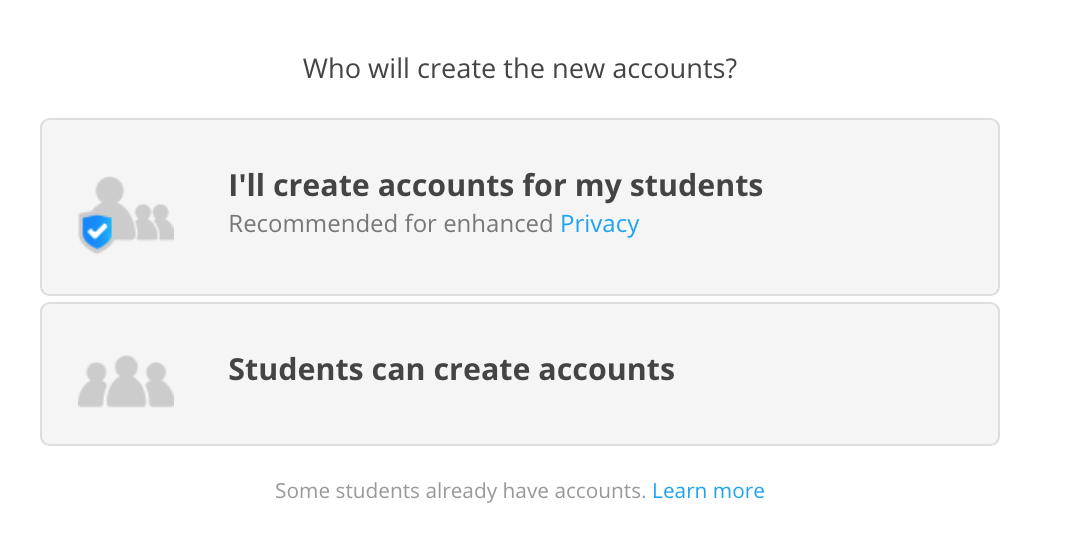Screen dimensions: 1088x546
Task: Click the center figure of the students group icon
Action: 126,381
